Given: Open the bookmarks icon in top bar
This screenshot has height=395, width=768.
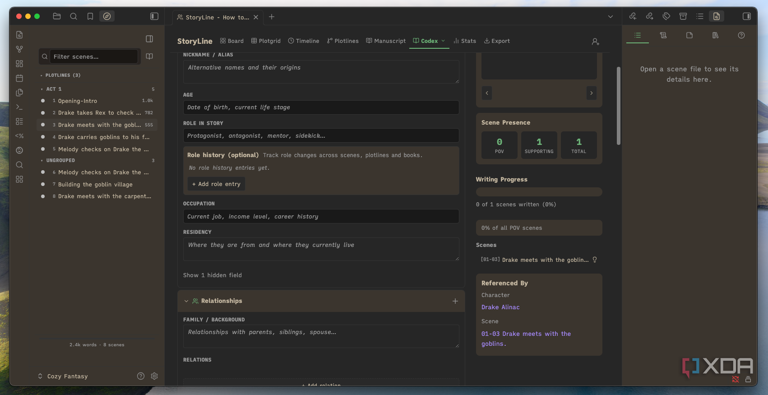Looking at the screenshot, I should [x=90, y=16].
